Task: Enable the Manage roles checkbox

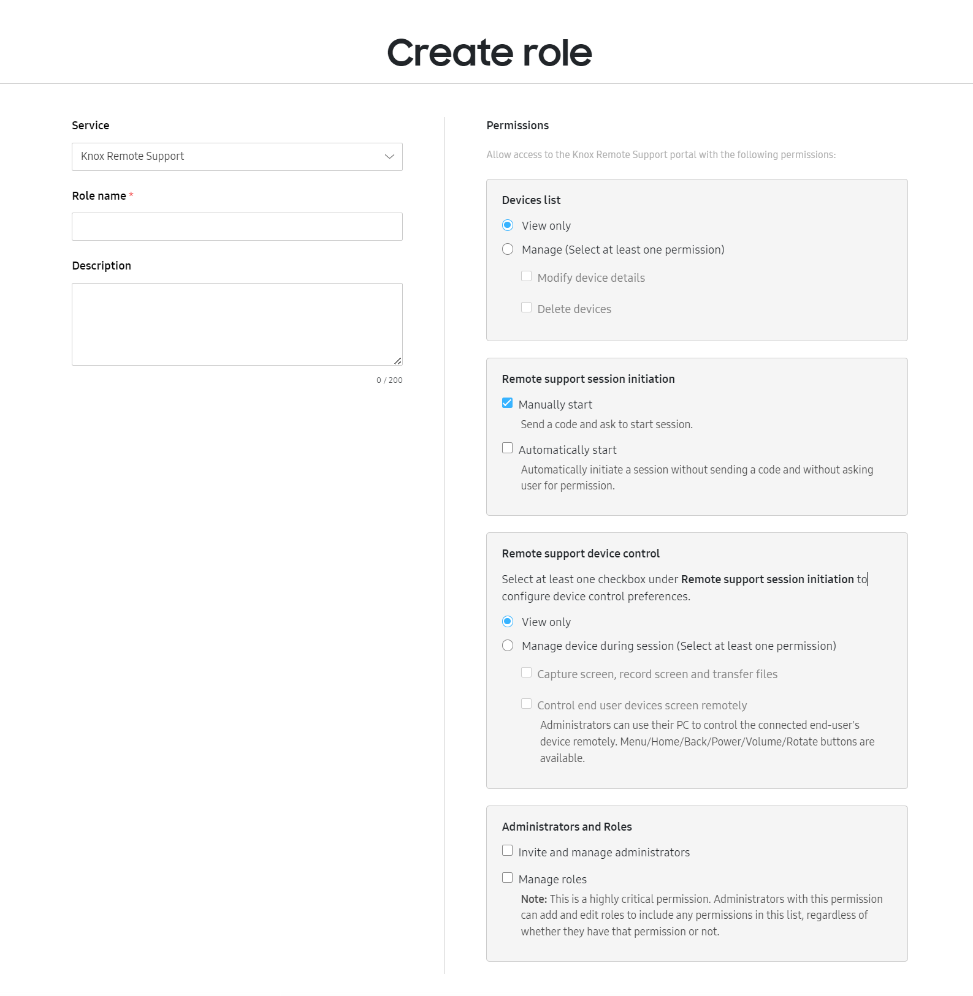Action: point(508,878)
